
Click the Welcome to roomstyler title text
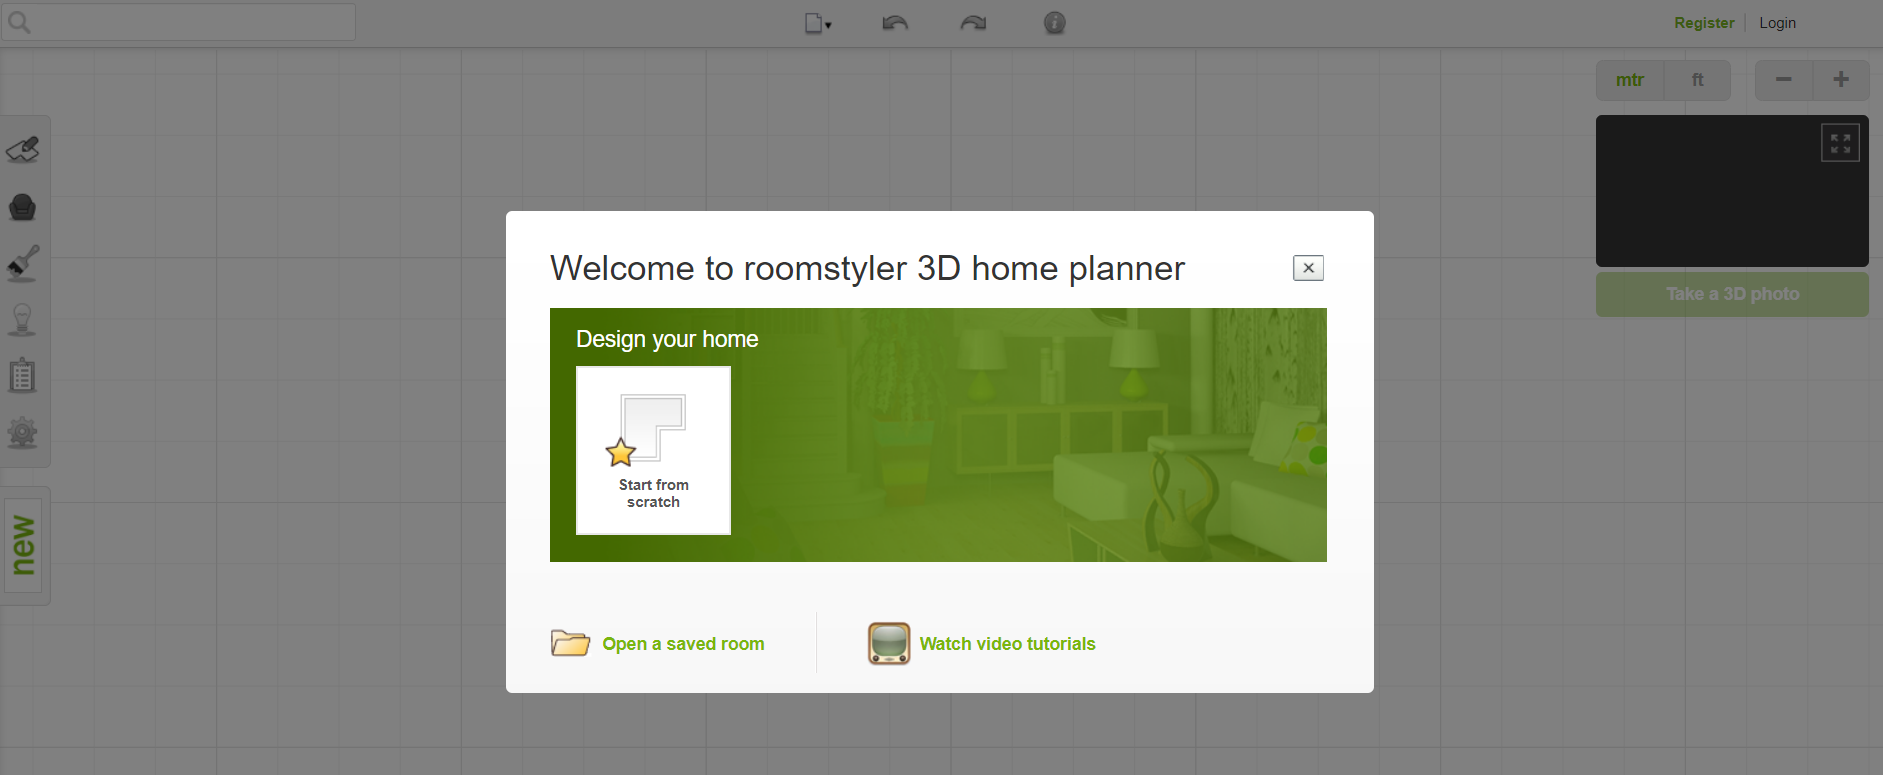point(867,268)
